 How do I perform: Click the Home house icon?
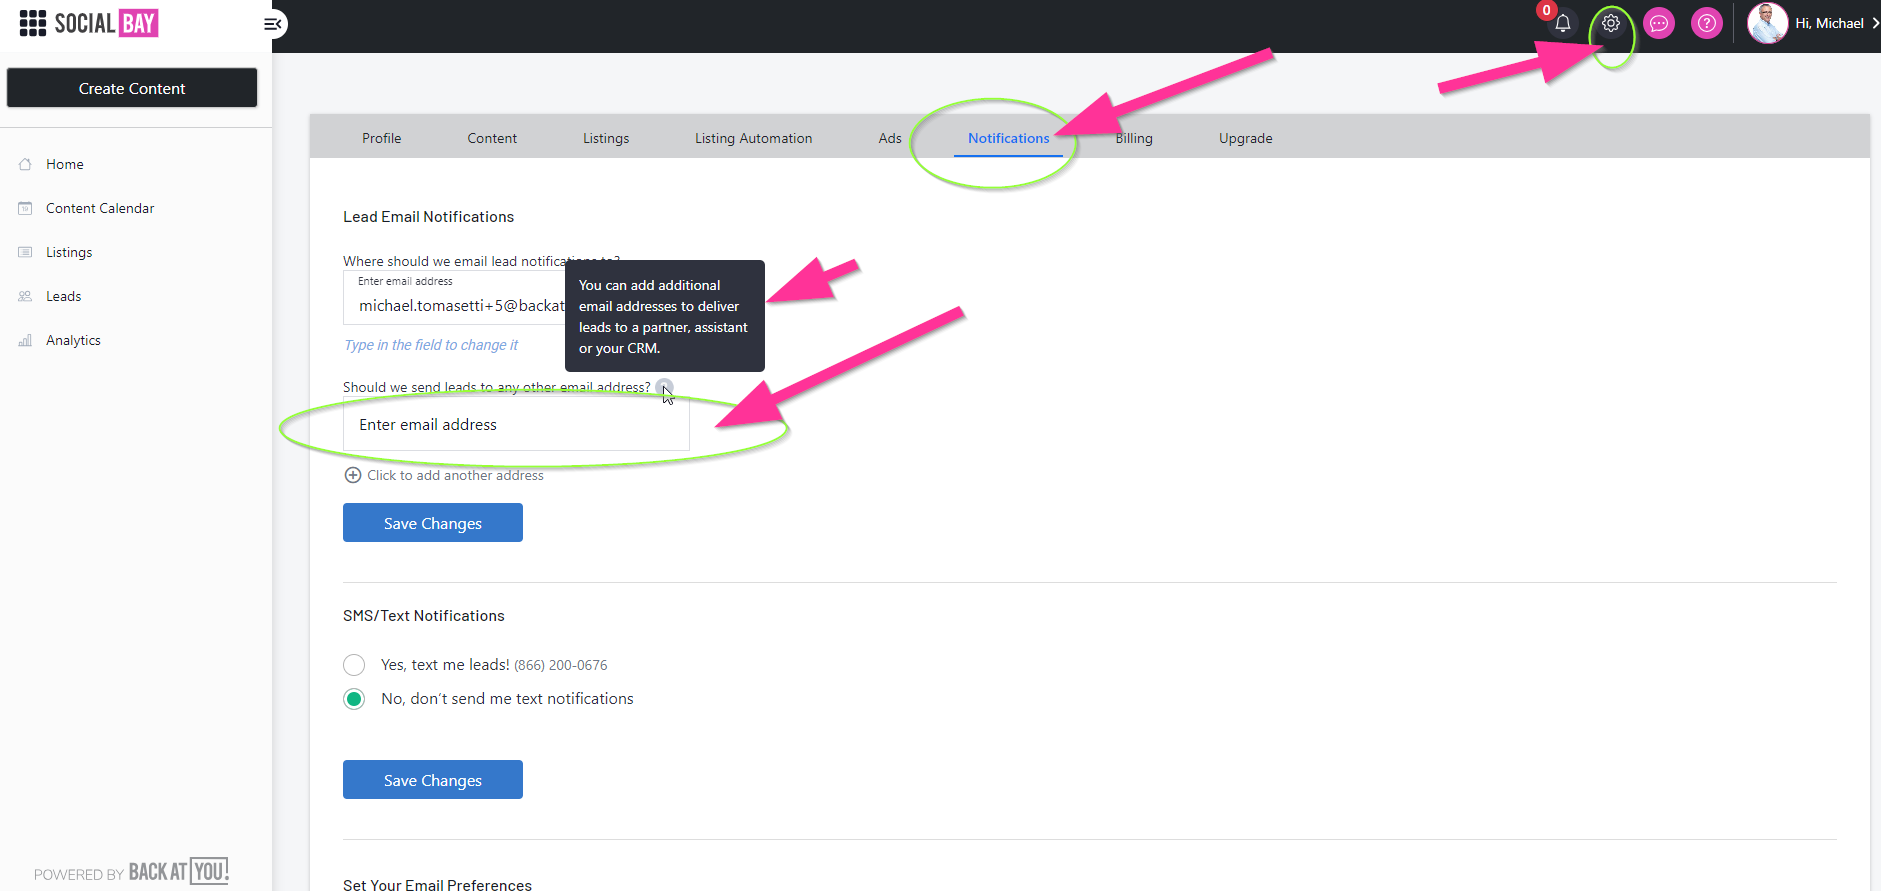click(25, 164)
